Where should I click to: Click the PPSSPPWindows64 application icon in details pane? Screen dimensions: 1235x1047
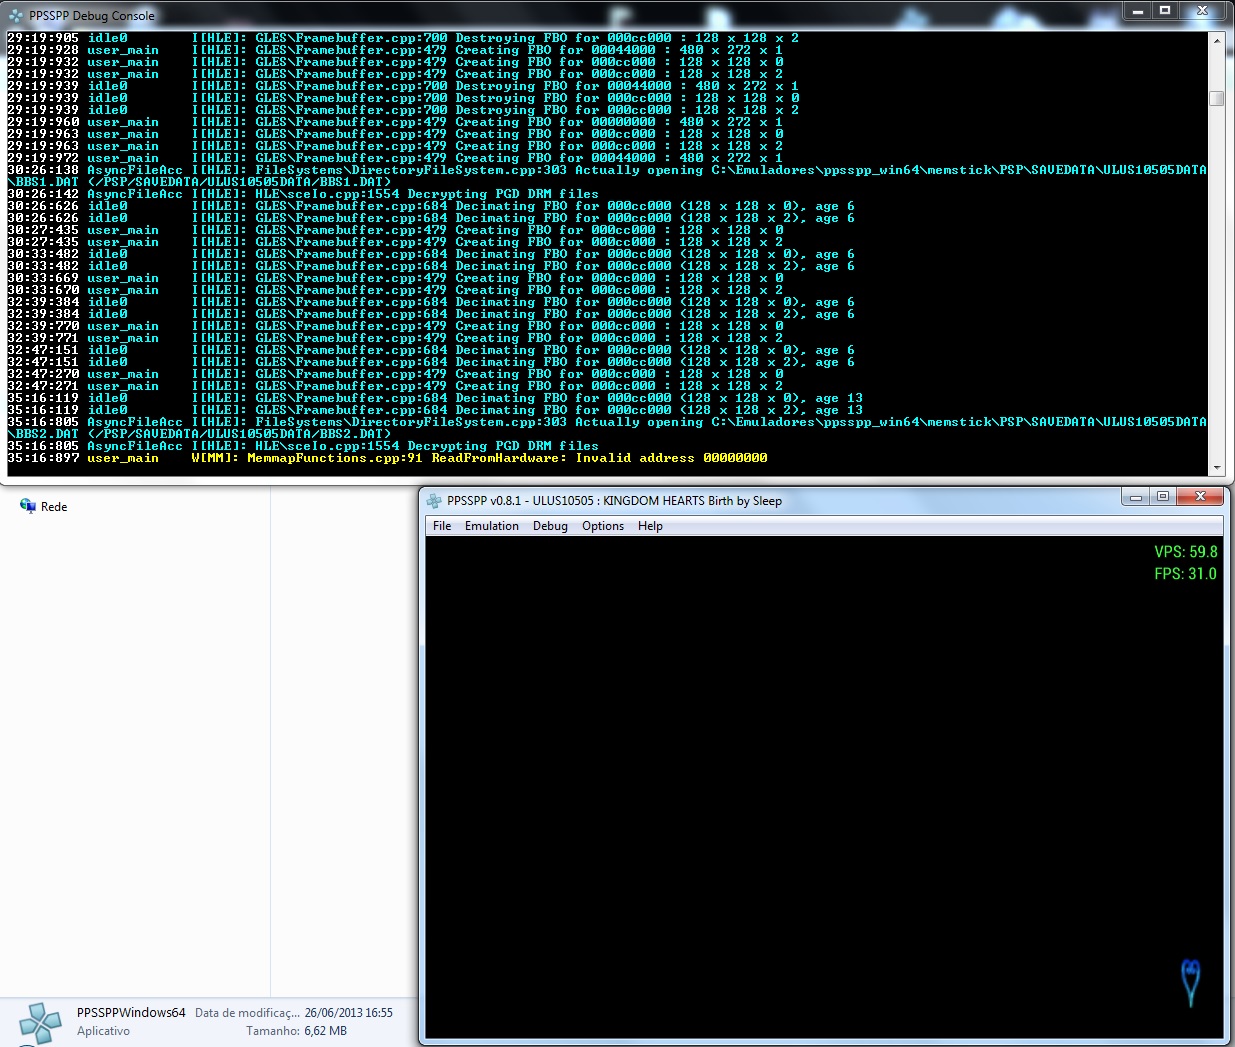pyautogui.click(x=40, y=1023)
